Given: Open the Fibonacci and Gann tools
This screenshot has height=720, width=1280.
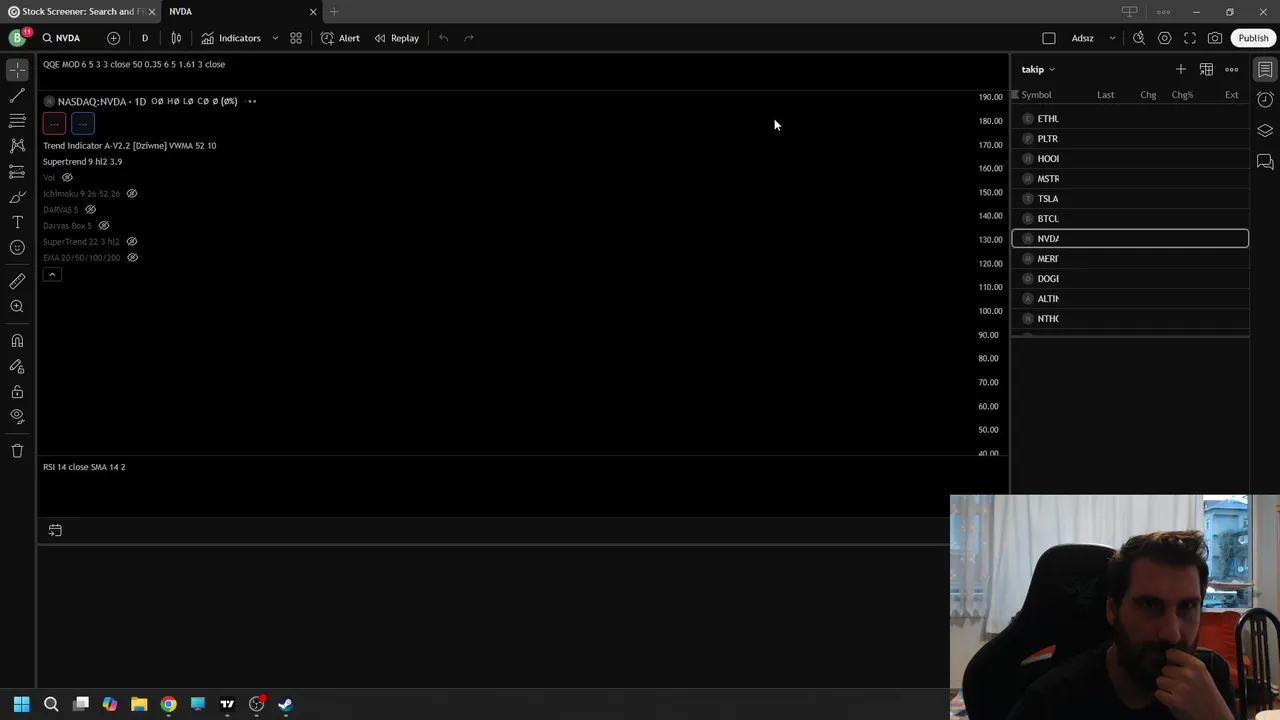Looking at the screenshot, I should click(17, 121).
